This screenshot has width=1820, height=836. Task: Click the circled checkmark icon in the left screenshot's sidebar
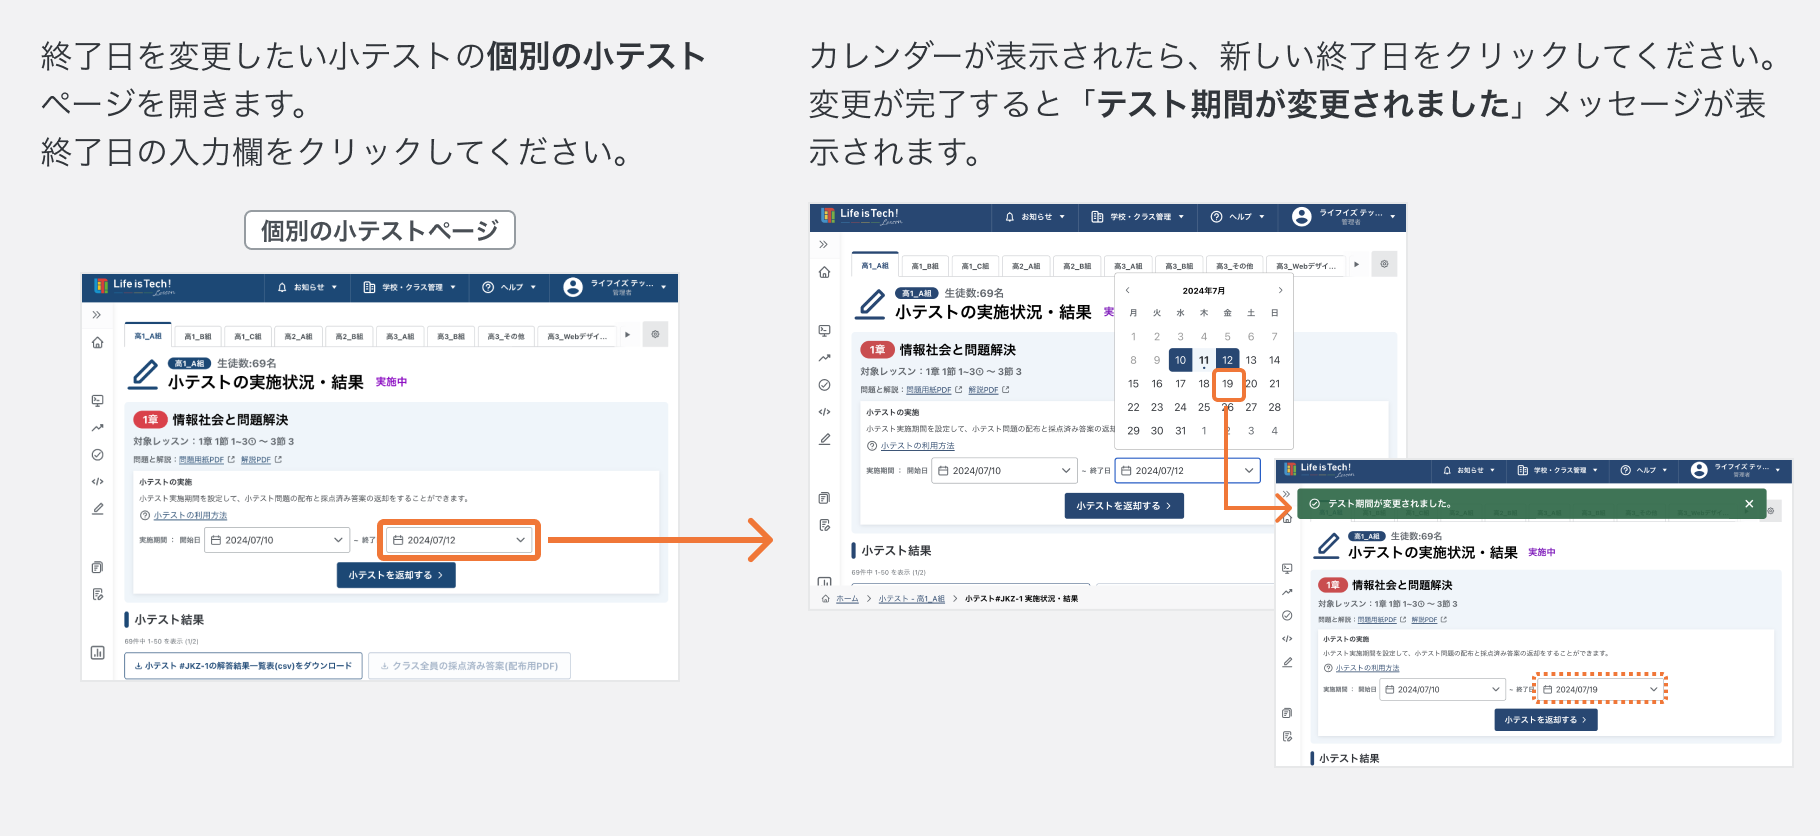97,455
